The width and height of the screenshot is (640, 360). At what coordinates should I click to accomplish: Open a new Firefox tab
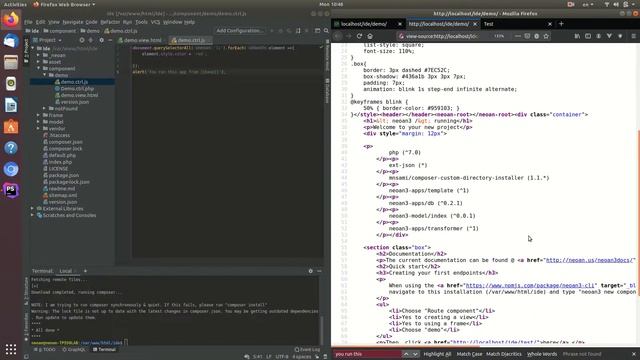[x=561, y=24]
